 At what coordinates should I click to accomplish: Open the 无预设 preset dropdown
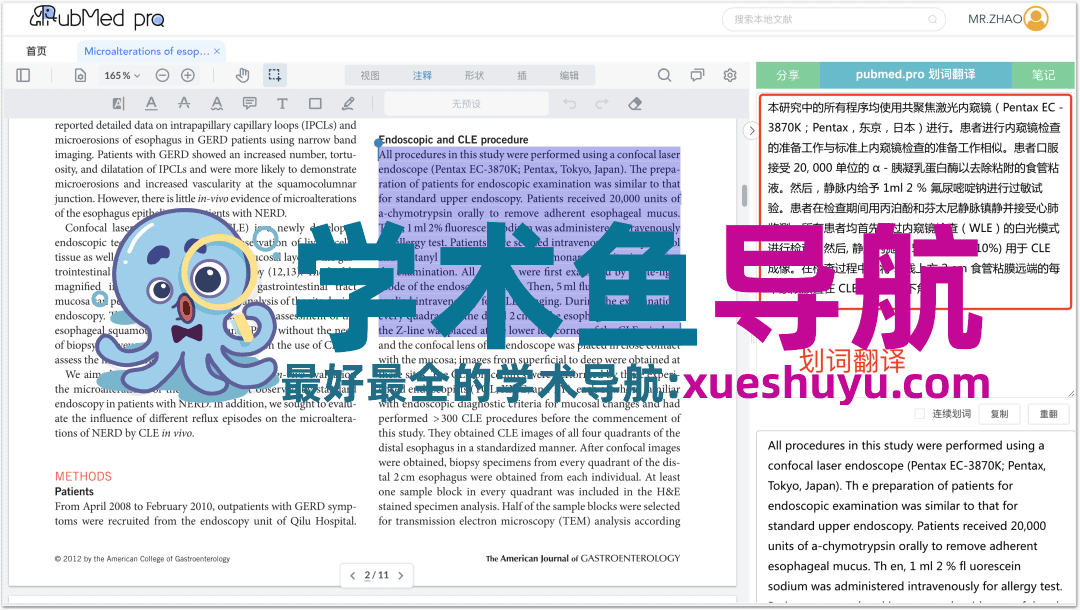tap(467, 103)
